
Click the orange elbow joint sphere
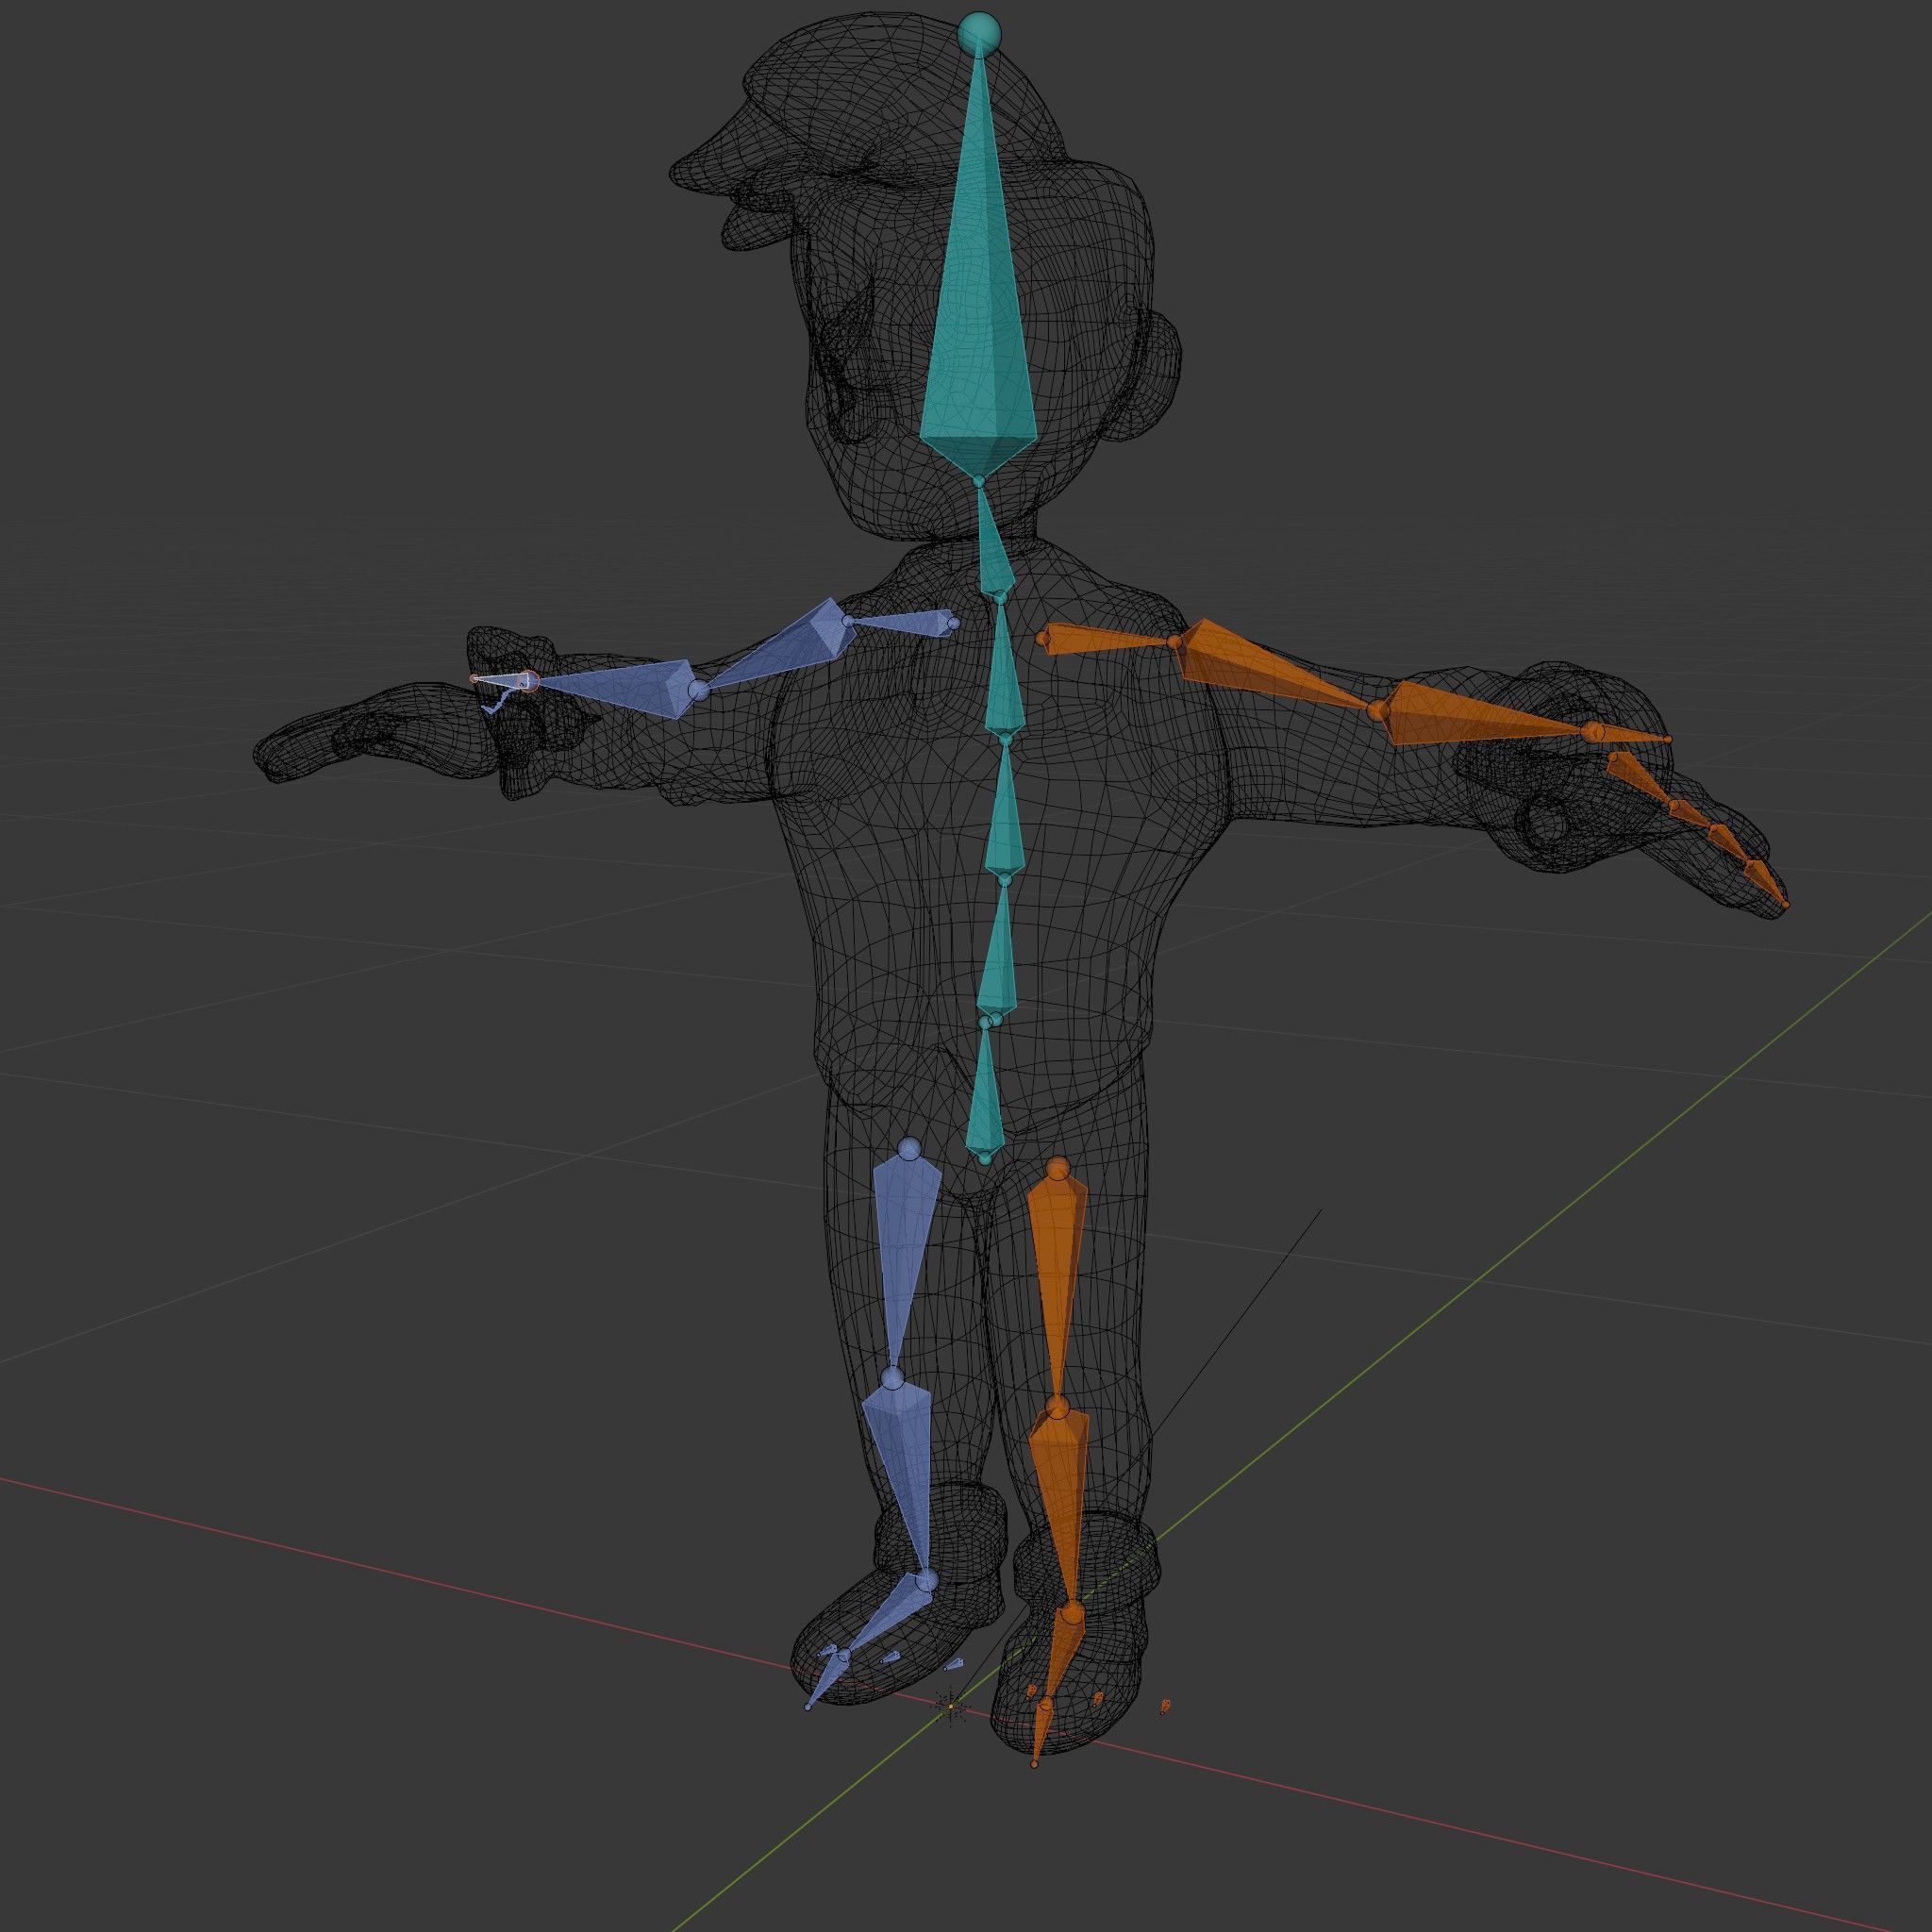pos(1378,711)
